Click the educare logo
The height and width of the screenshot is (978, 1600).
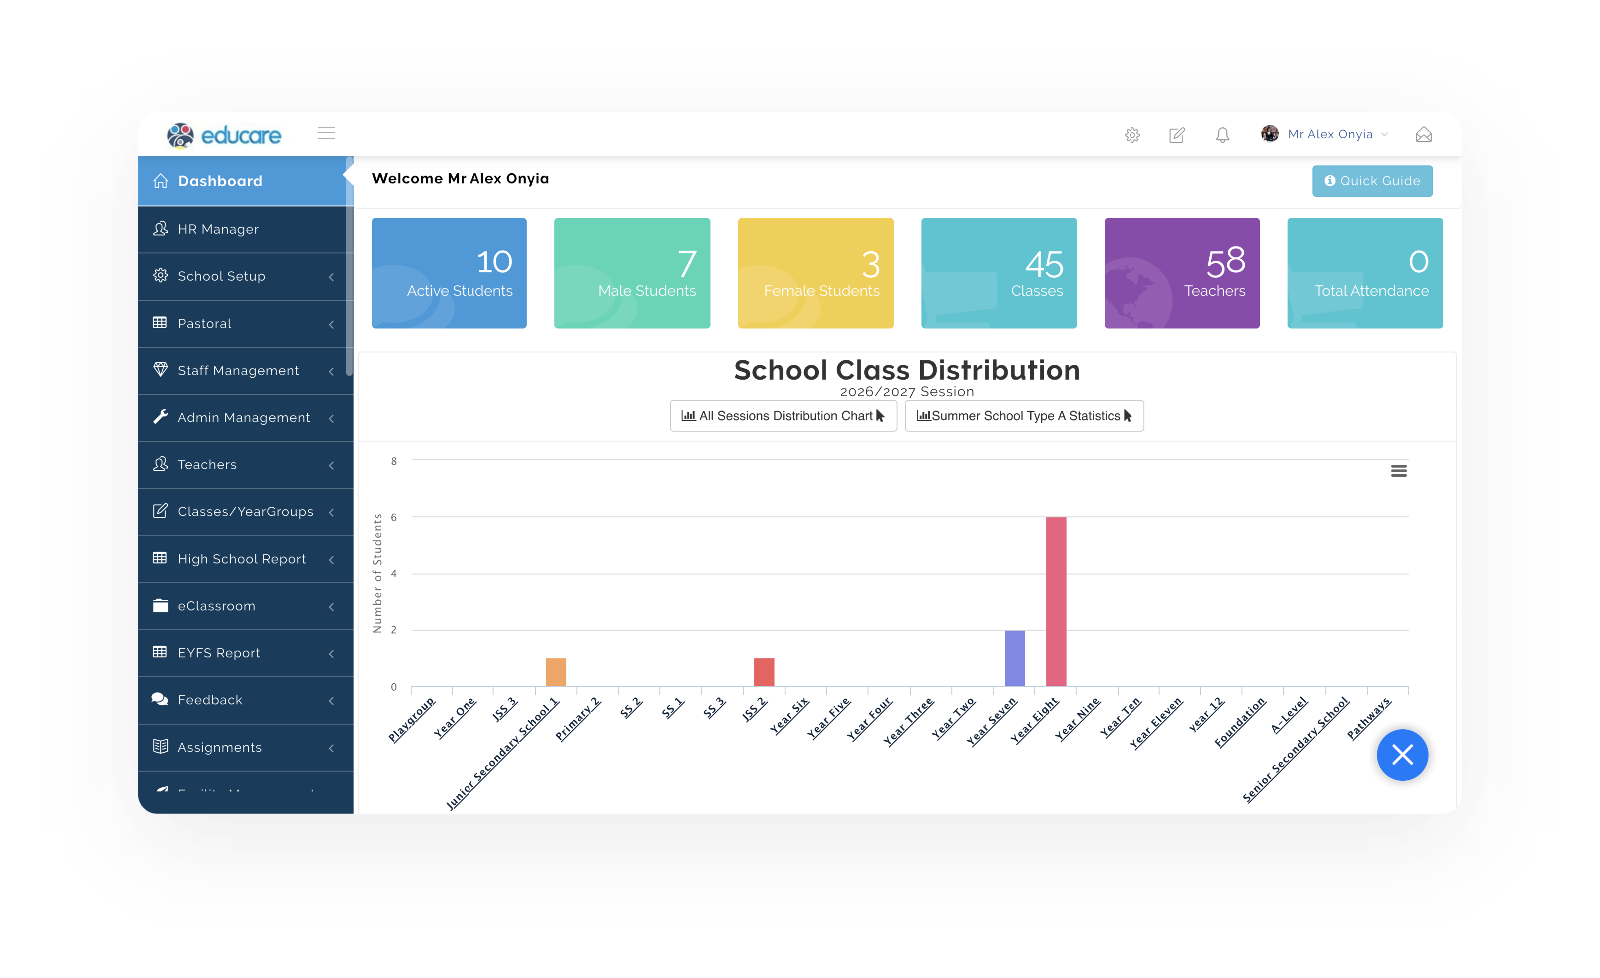(225, 135)
